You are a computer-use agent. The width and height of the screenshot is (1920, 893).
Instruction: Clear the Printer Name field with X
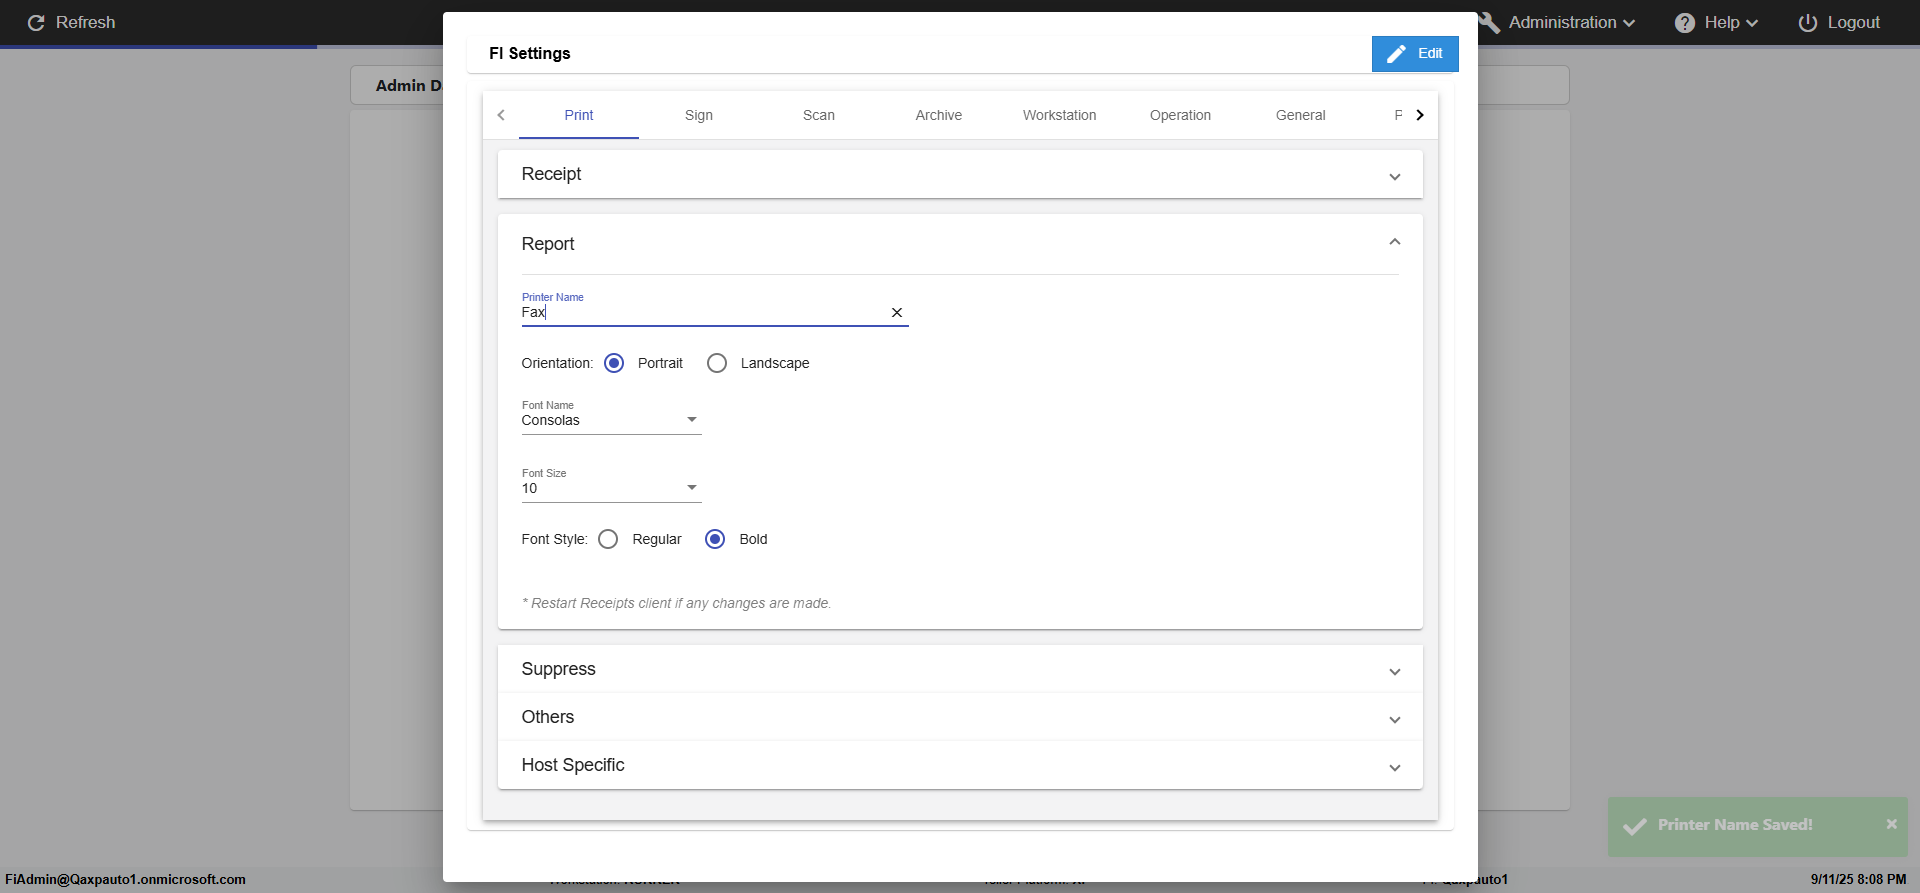click(897, 313)
